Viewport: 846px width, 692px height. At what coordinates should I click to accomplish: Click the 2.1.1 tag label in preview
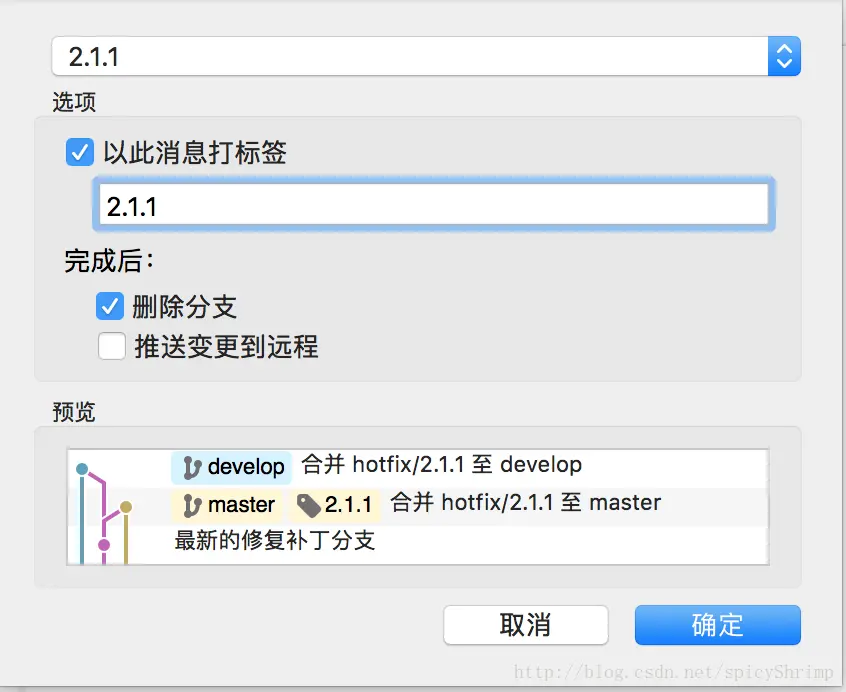(x=335, y=505)
